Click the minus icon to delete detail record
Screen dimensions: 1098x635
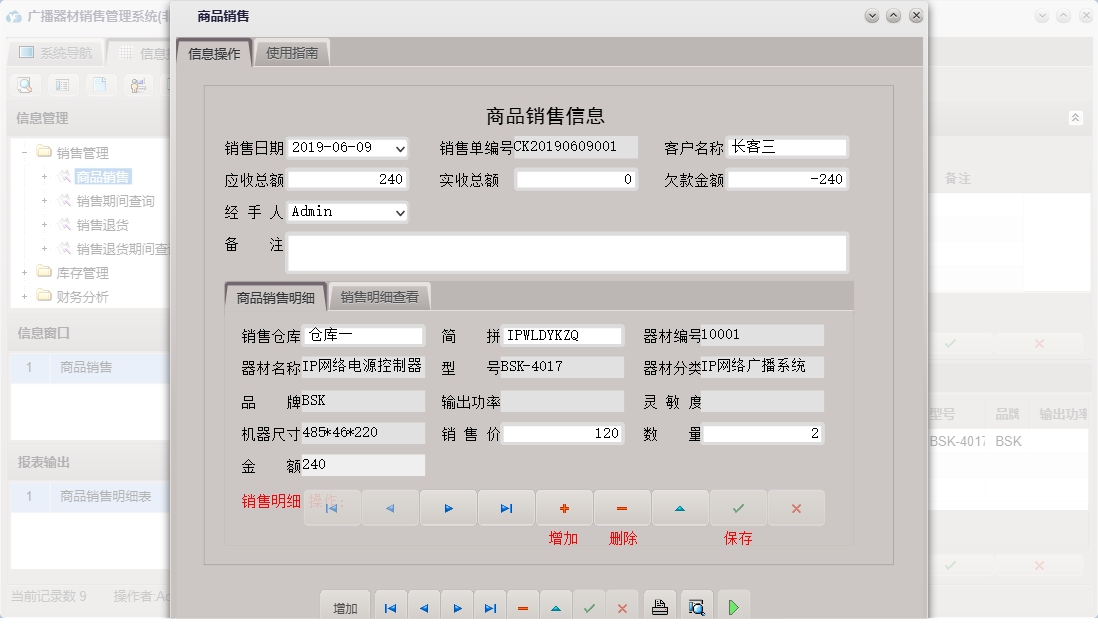pos(622,507)
